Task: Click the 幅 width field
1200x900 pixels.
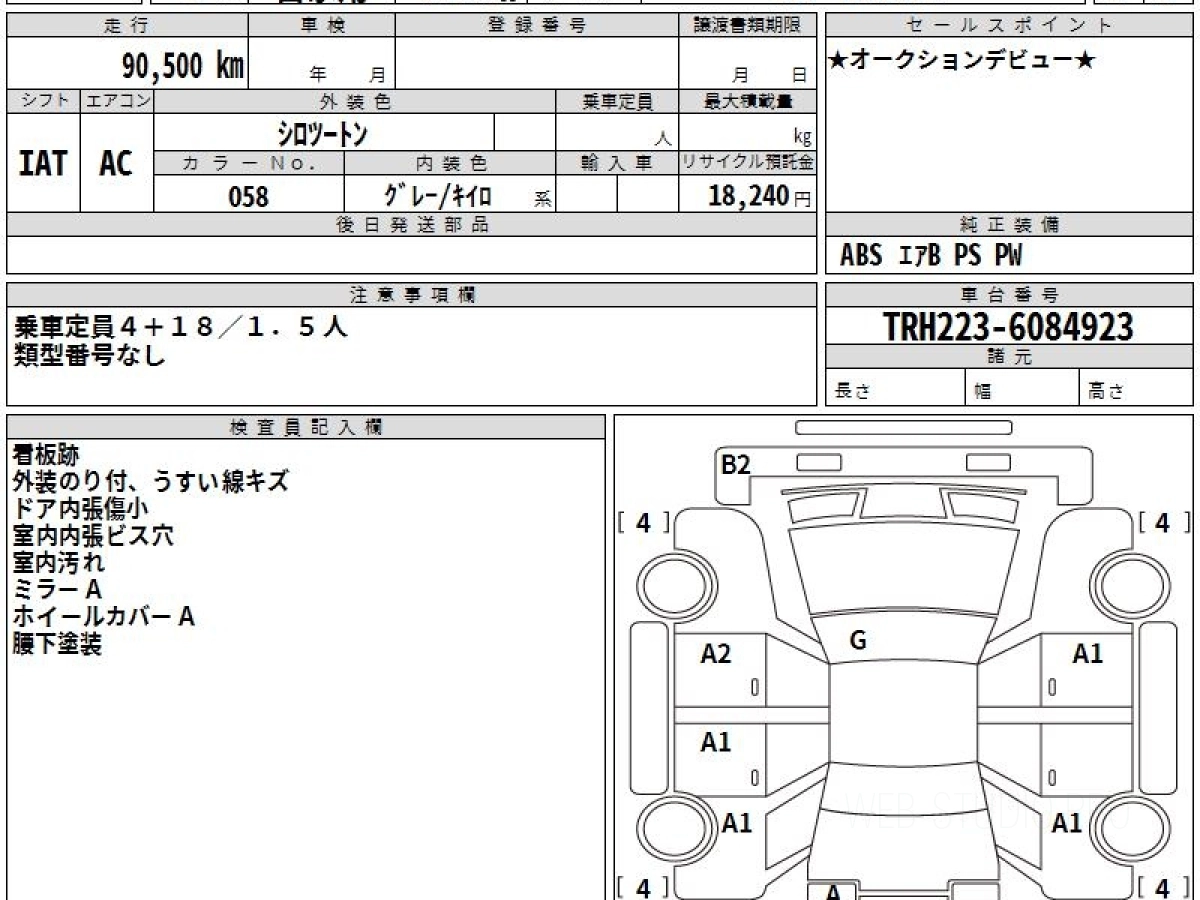Action: tap(1022, 388)
